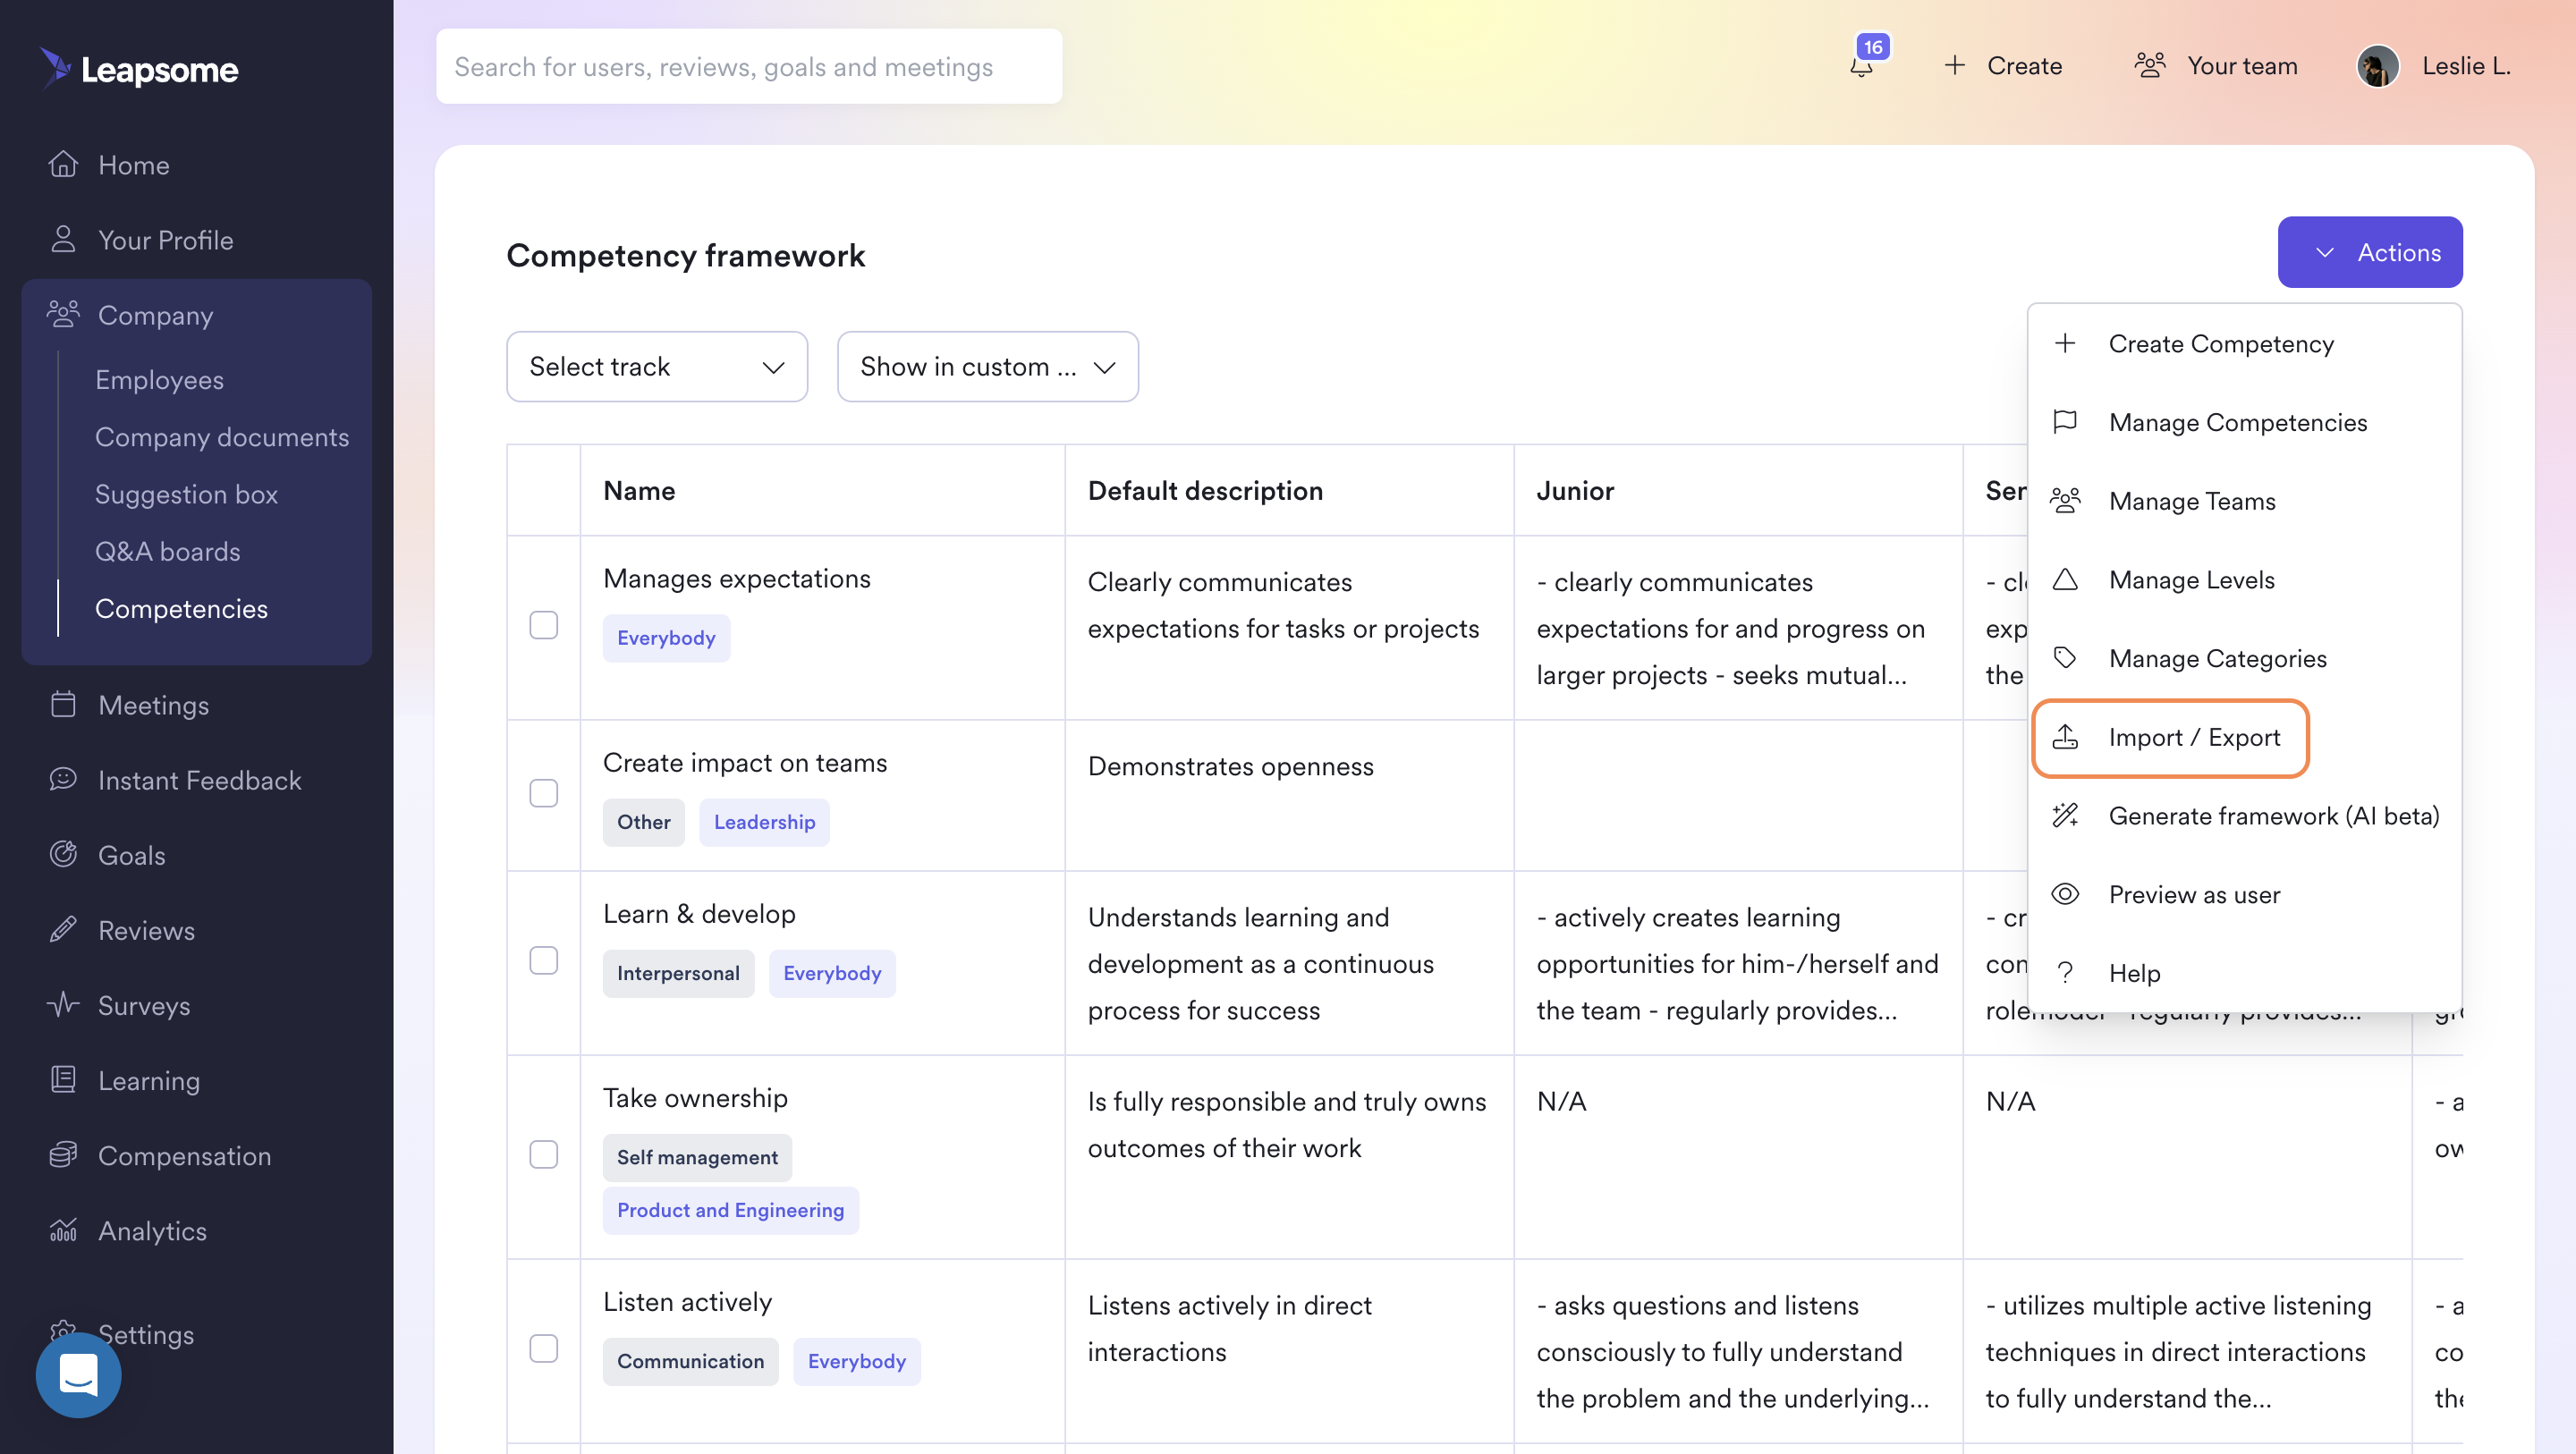
Task: Select Manage Categories menu entry
Action: (2245, 658)
